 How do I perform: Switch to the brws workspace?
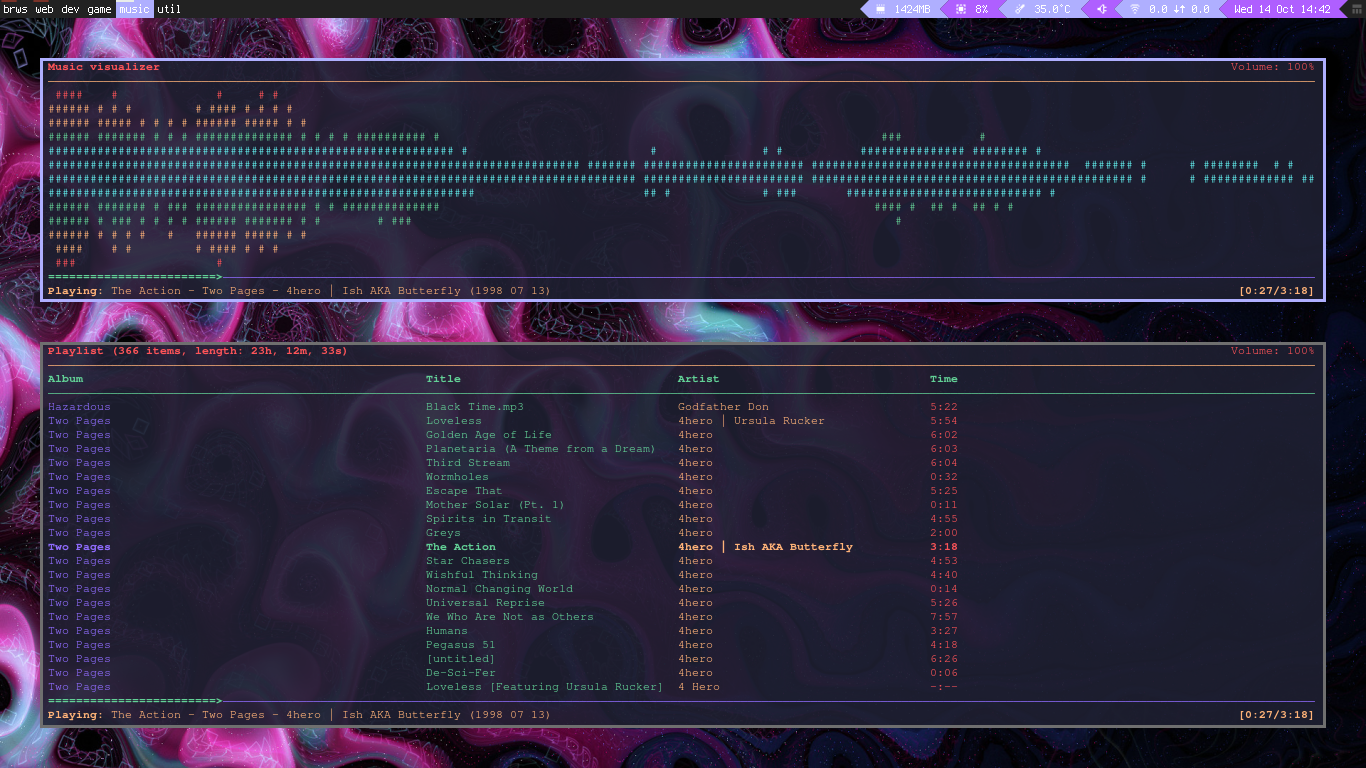[15, 9]
